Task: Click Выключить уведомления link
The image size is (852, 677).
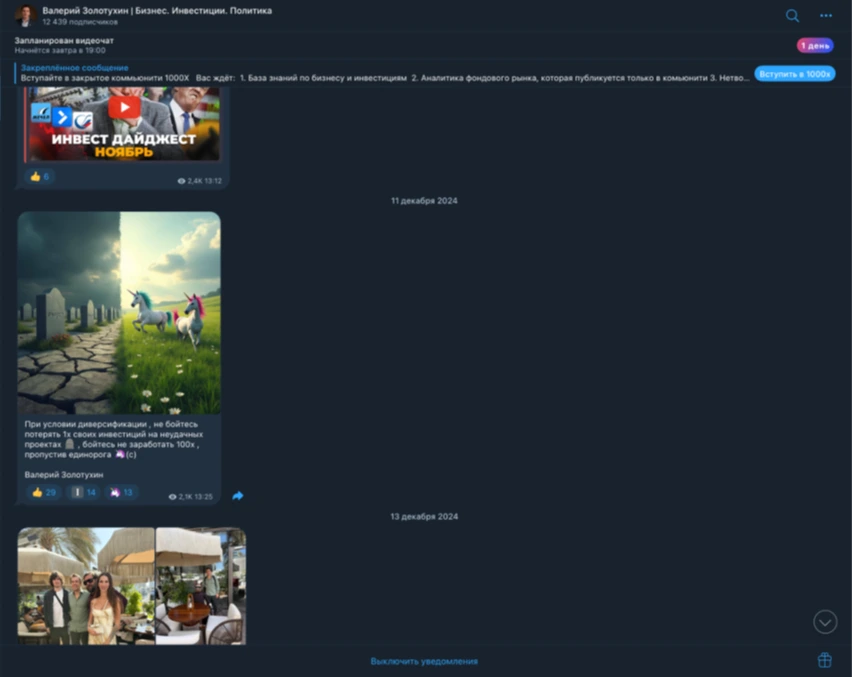Action: pos(424,661)
